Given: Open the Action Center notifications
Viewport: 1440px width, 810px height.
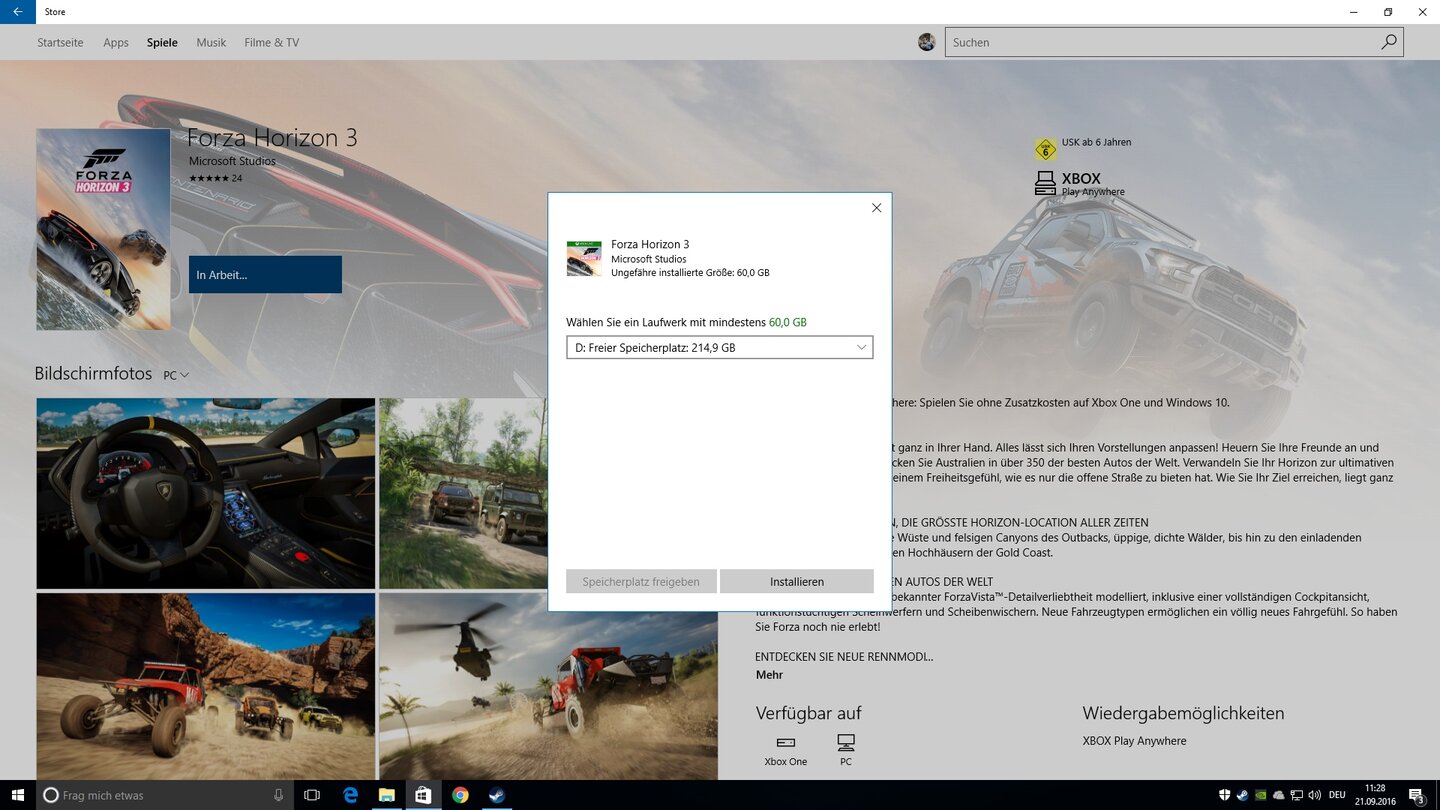Looking at the screenshot, I should (1417, 795).
